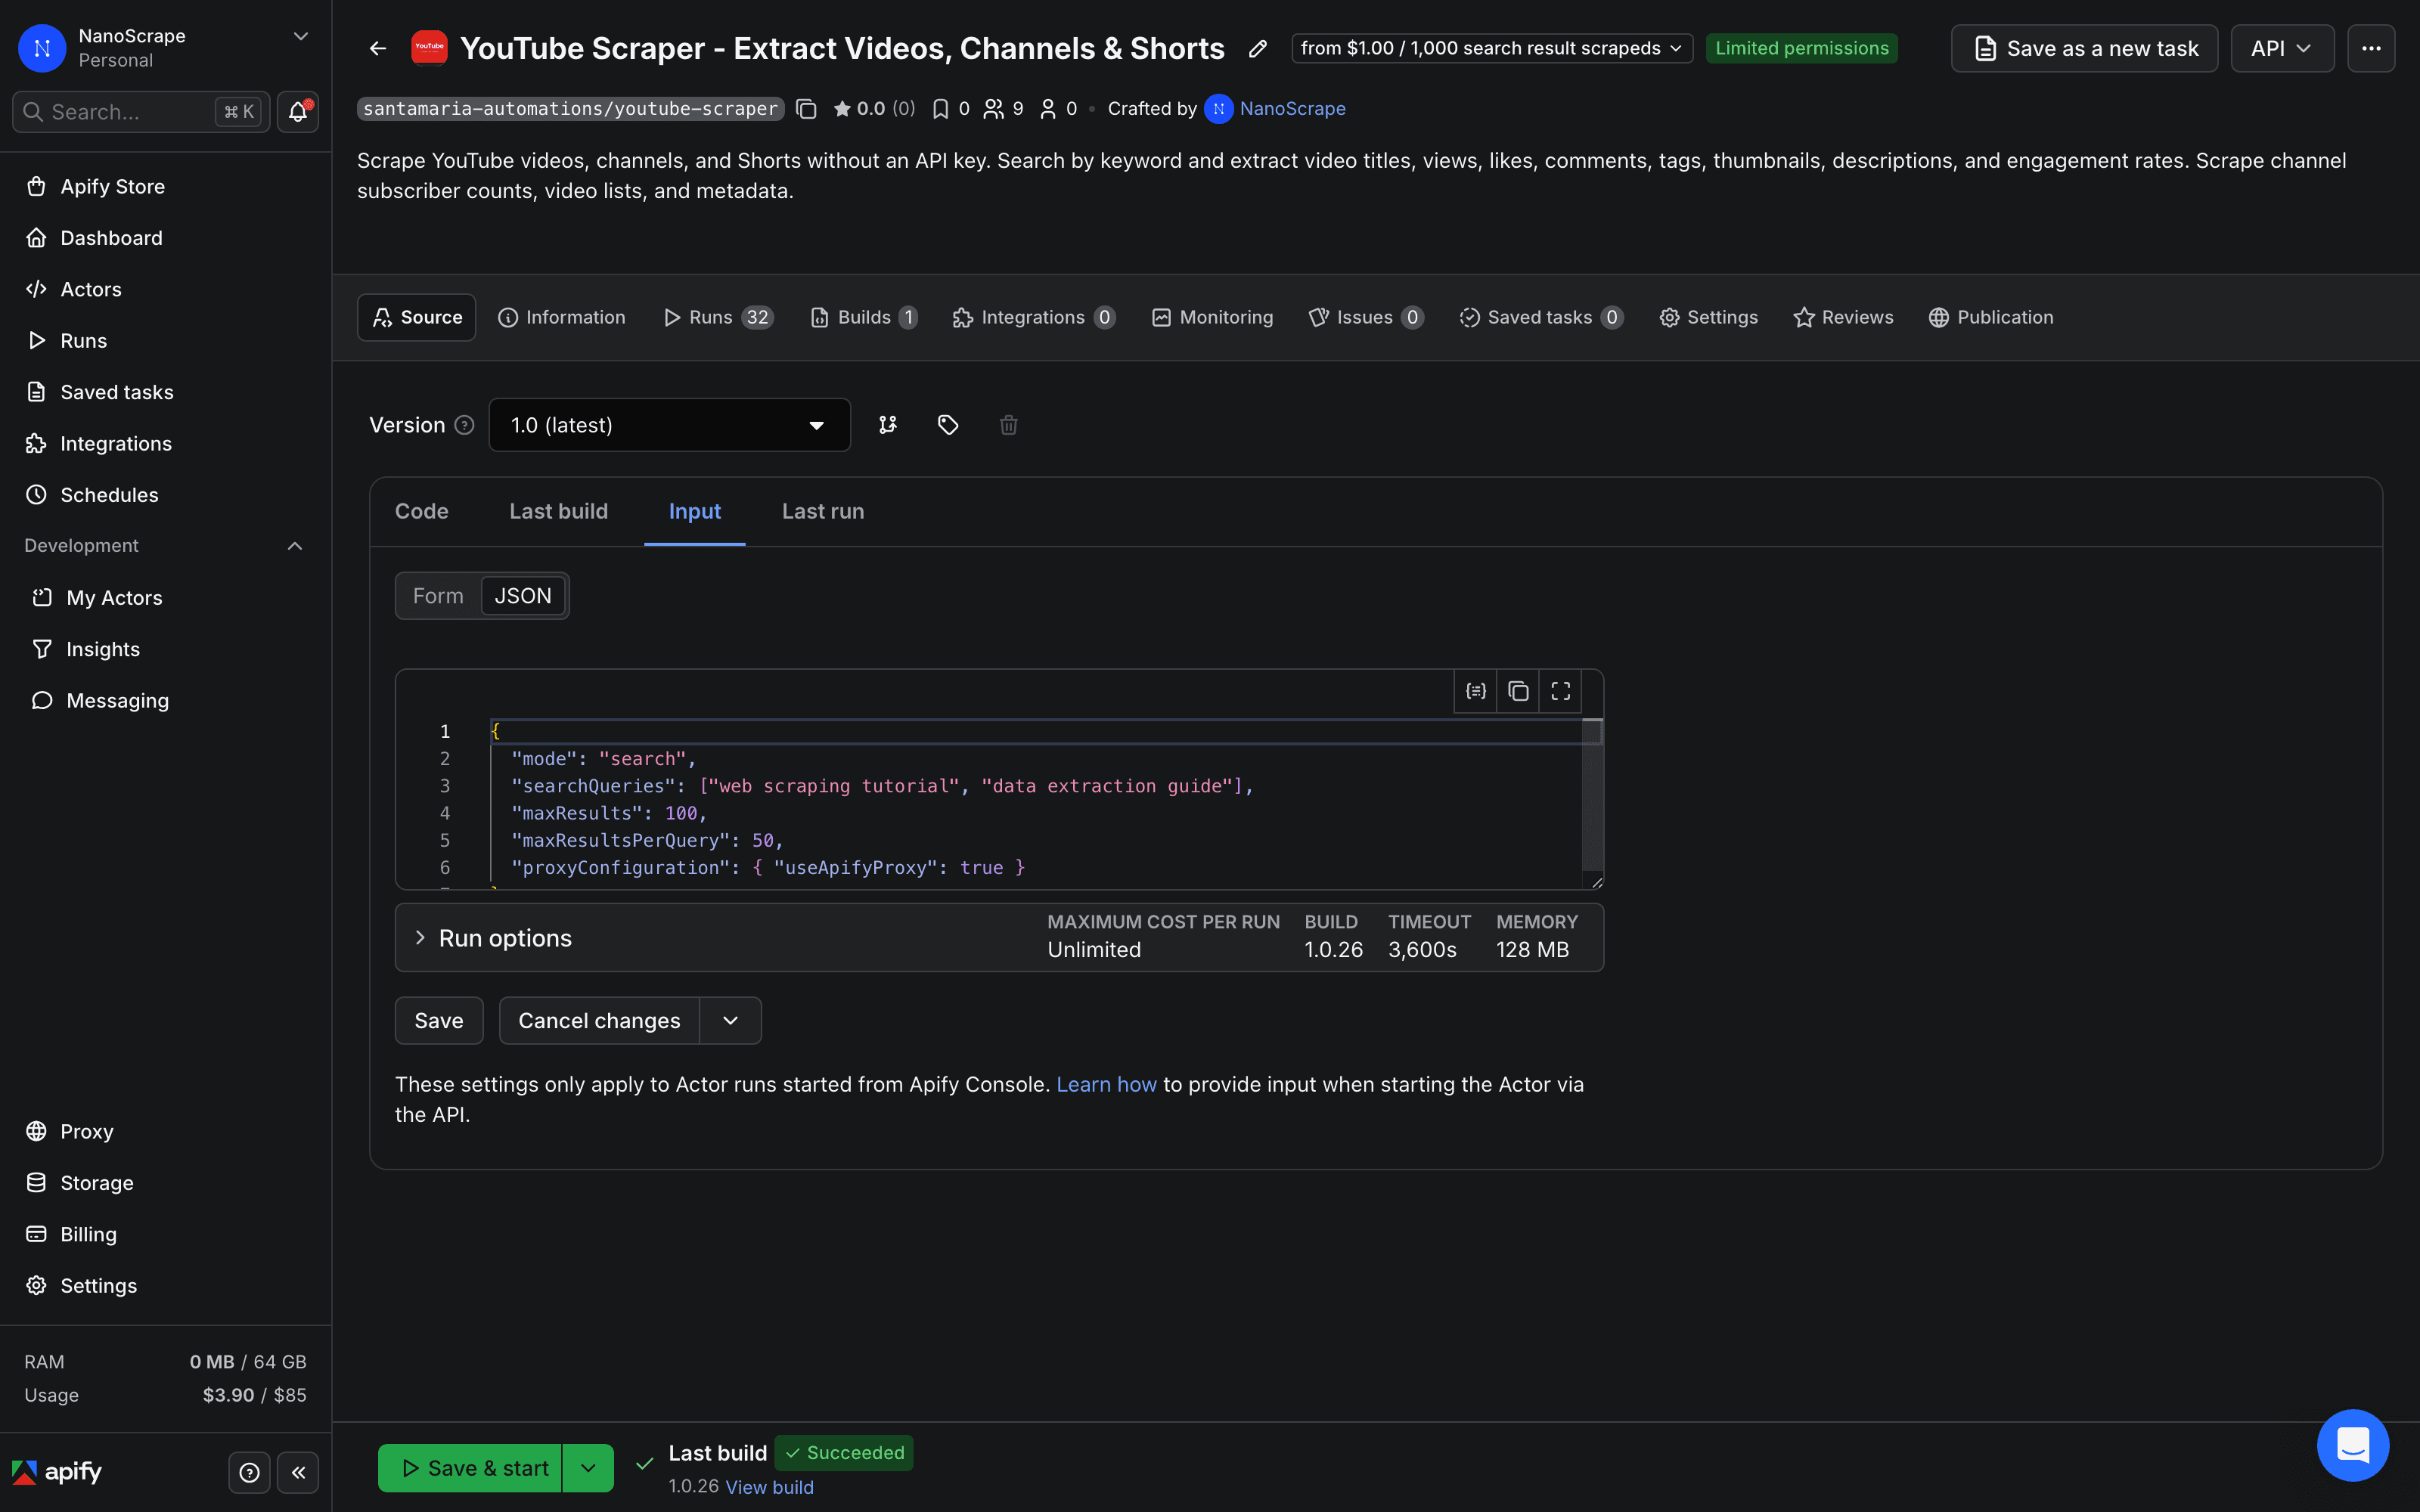Screen dimensions: 2420x1512
Task: Click JSON editor vertical scrollbar
Action: [x=1592, y=795]
